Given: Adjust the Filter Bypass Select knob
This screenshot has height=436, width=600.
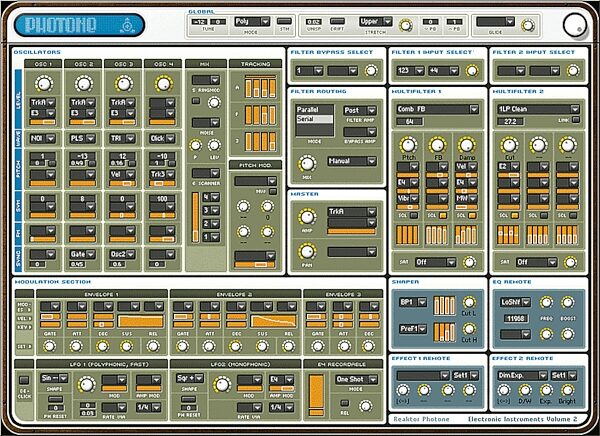Looking at the screenshot, I should (370, 70).
